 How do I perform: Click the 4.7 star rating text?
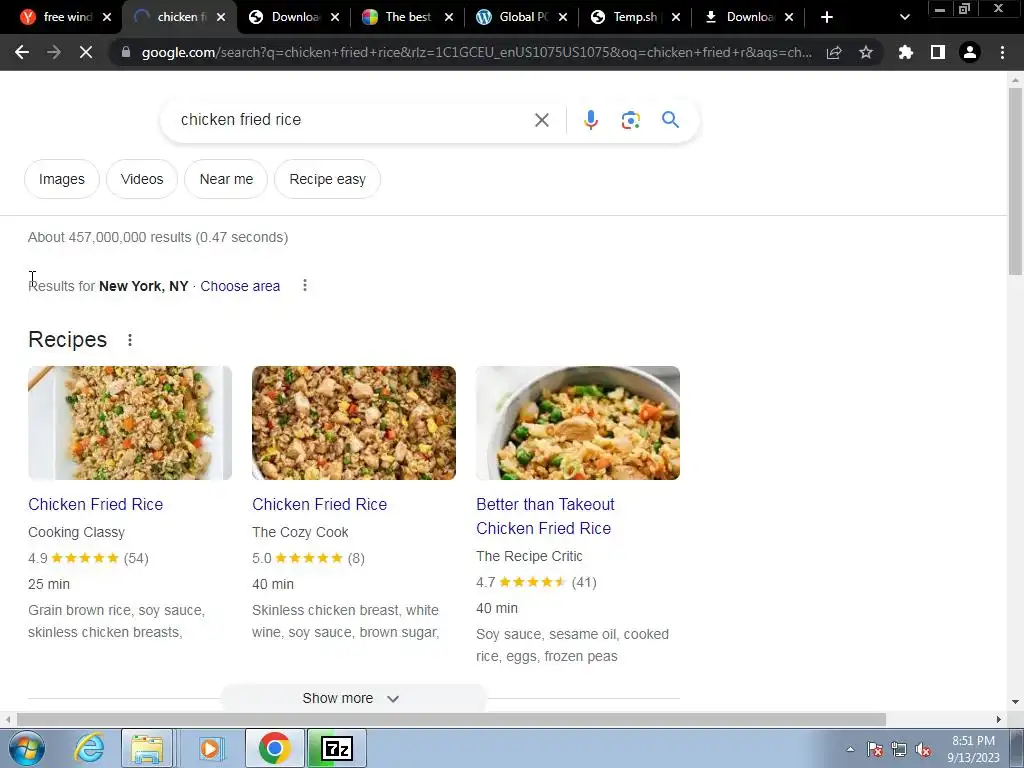[485, 582]
